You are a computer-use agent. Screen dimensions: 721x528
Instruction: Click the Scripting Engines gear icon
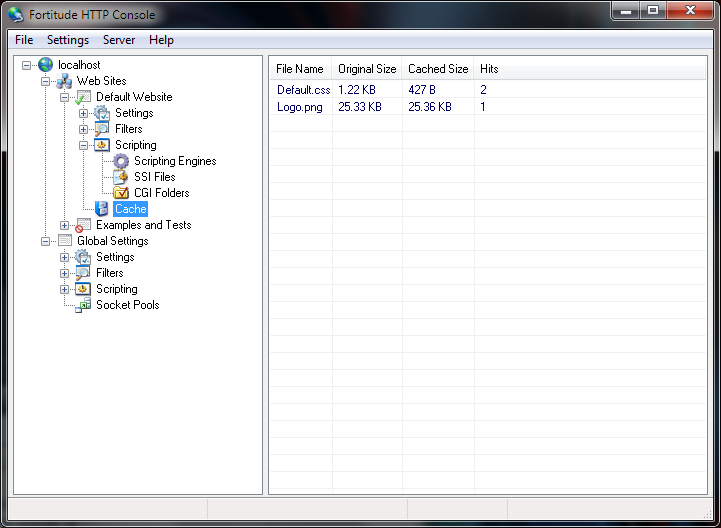(121, 161)
